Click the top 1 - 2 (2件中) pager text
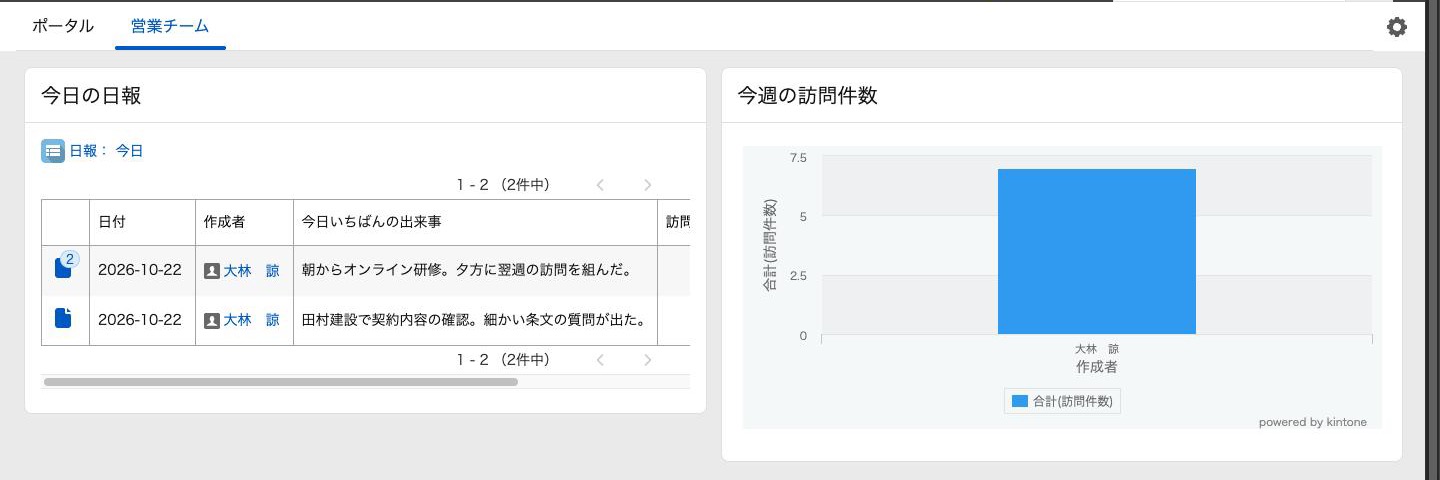 coord(503,185)
